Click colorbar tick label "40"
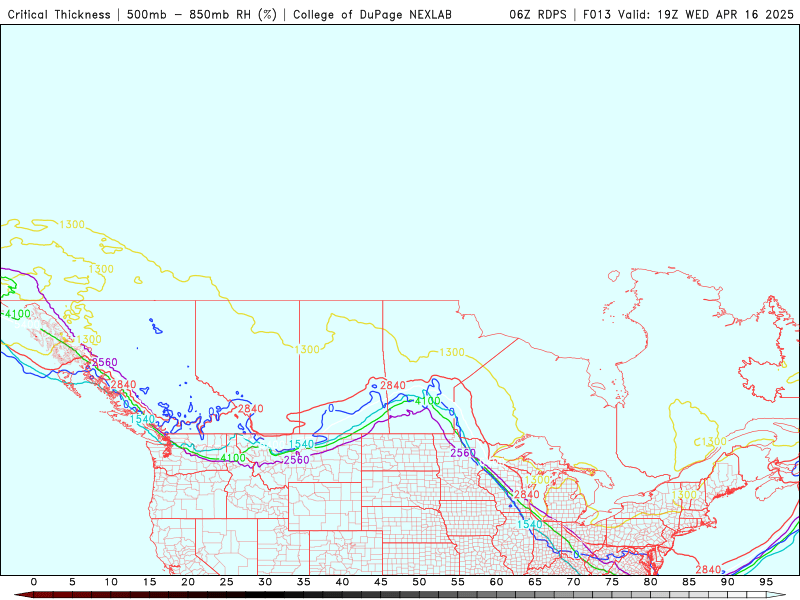The image size is (800, 600). [342, 582]
